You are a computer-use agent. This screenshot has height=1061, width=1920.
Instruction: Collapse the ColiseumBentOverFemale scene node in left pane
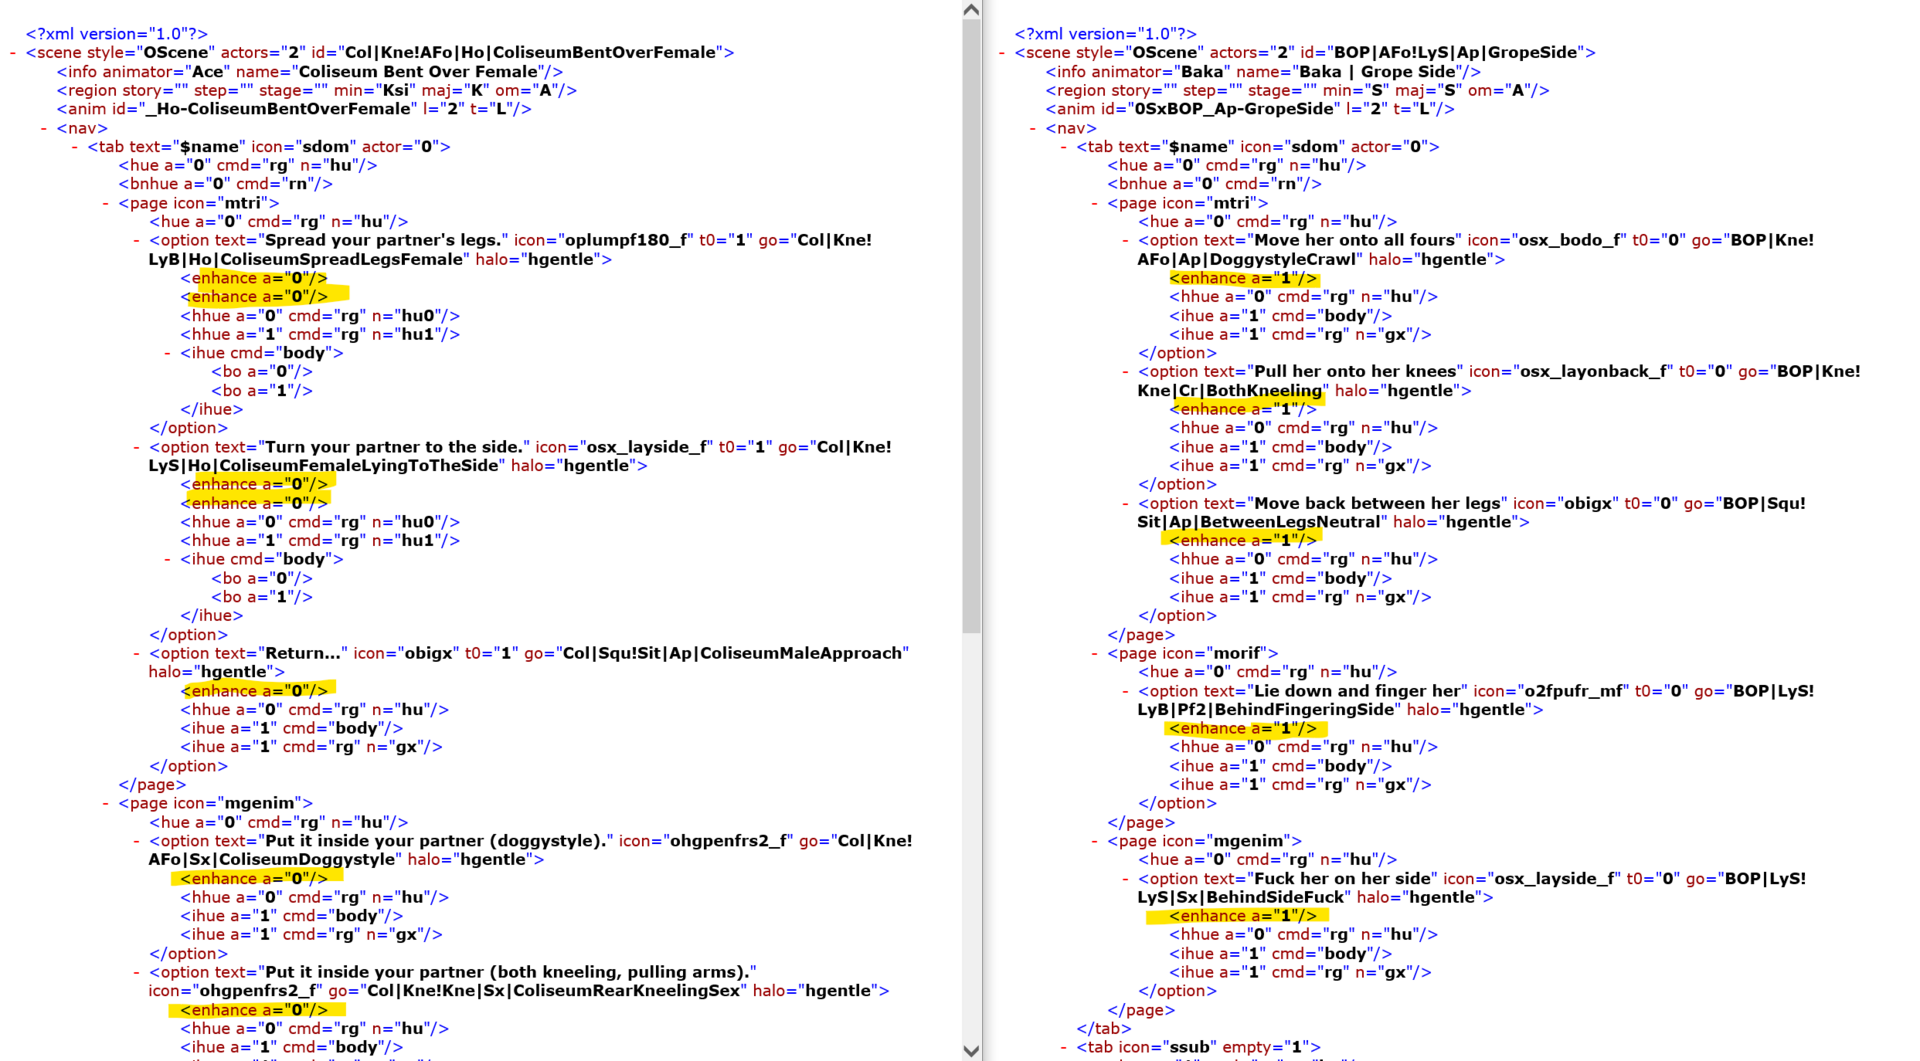click(13, 53)
